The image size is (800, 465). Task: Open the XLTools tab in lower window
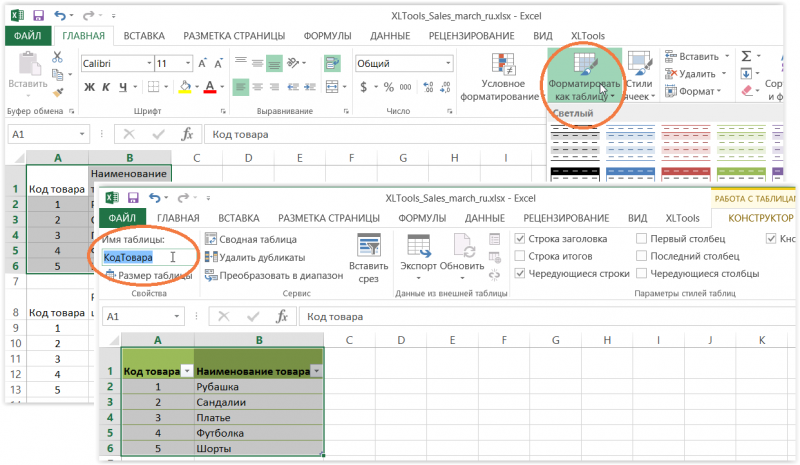pyautogui.click(x=682, y=218)
